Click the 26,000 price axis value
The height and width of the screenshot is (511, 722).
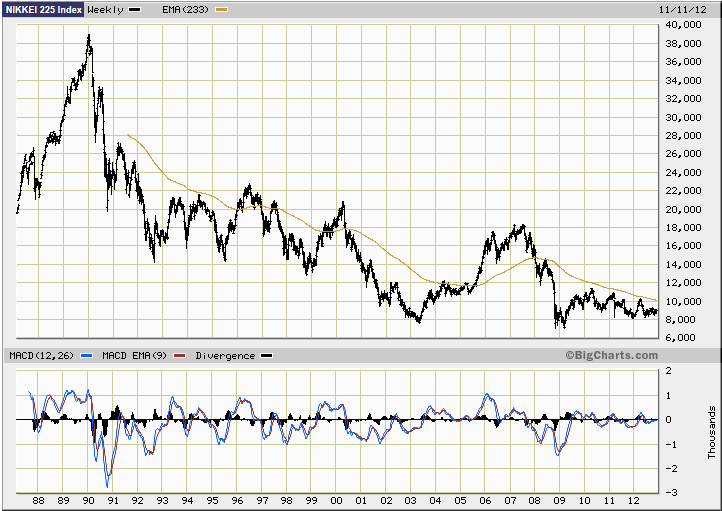(x=684, y=154)
